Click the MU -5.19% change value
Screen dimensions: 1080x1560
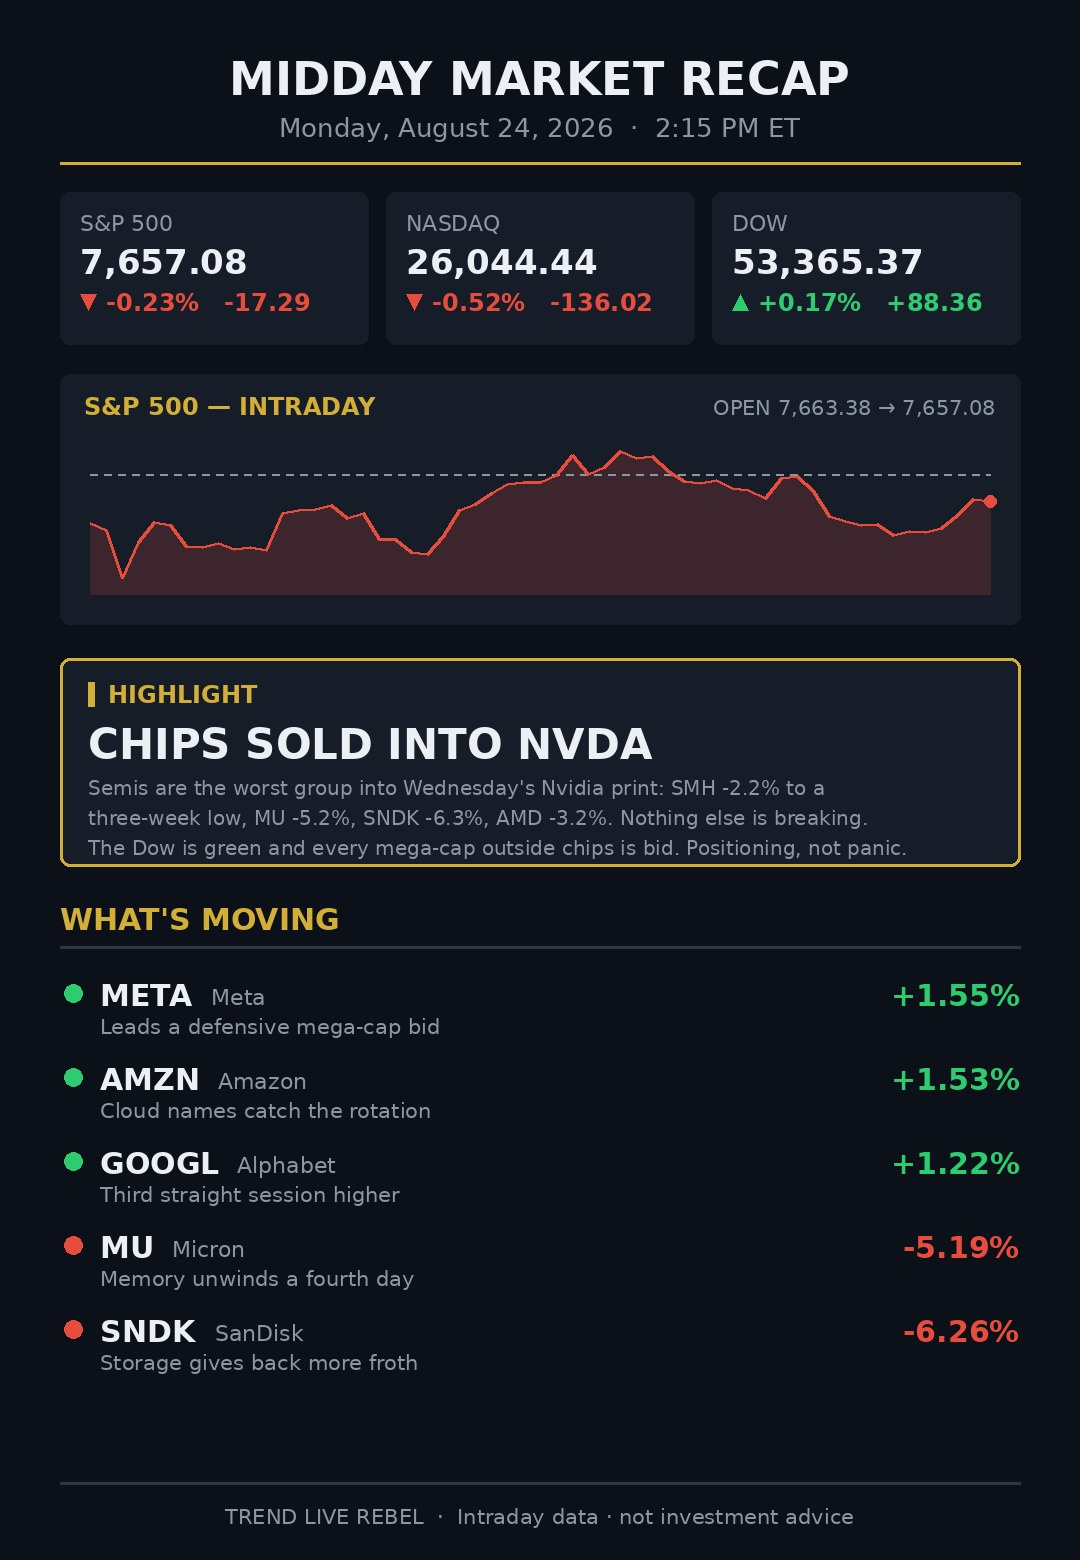click(960, 1248)
